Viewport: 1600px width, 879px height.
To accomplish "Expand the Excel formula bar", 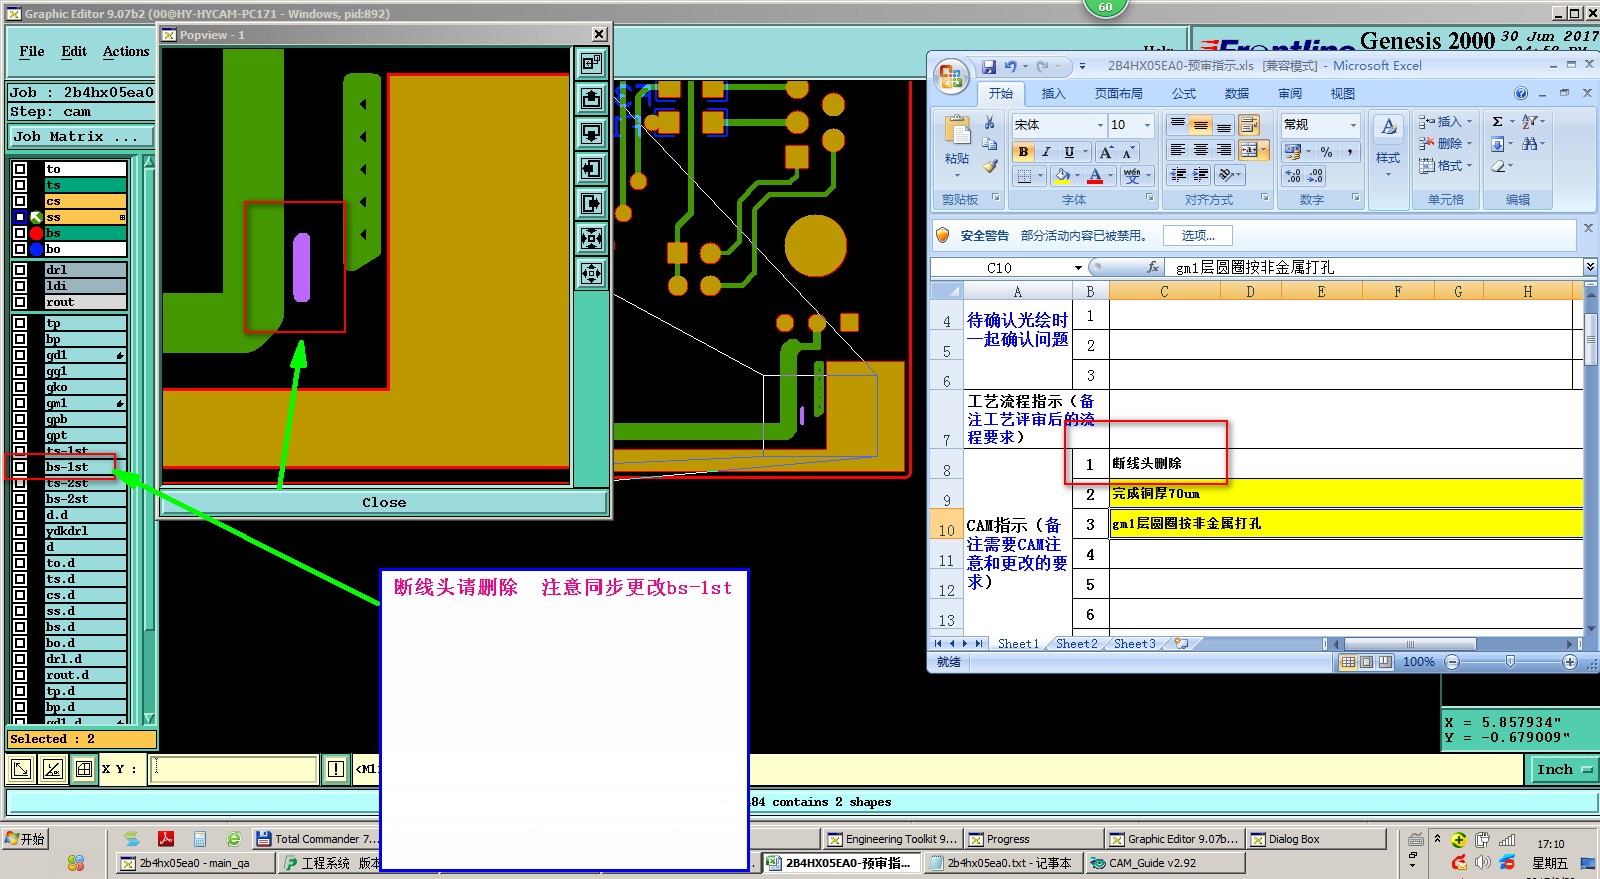I will coord(1590,267).
